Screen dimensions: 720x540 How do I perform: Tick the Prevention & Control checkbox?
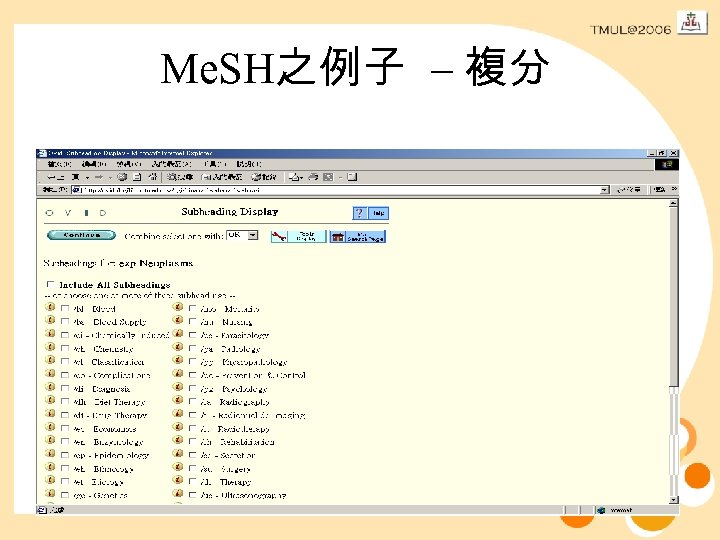[192, 375]
